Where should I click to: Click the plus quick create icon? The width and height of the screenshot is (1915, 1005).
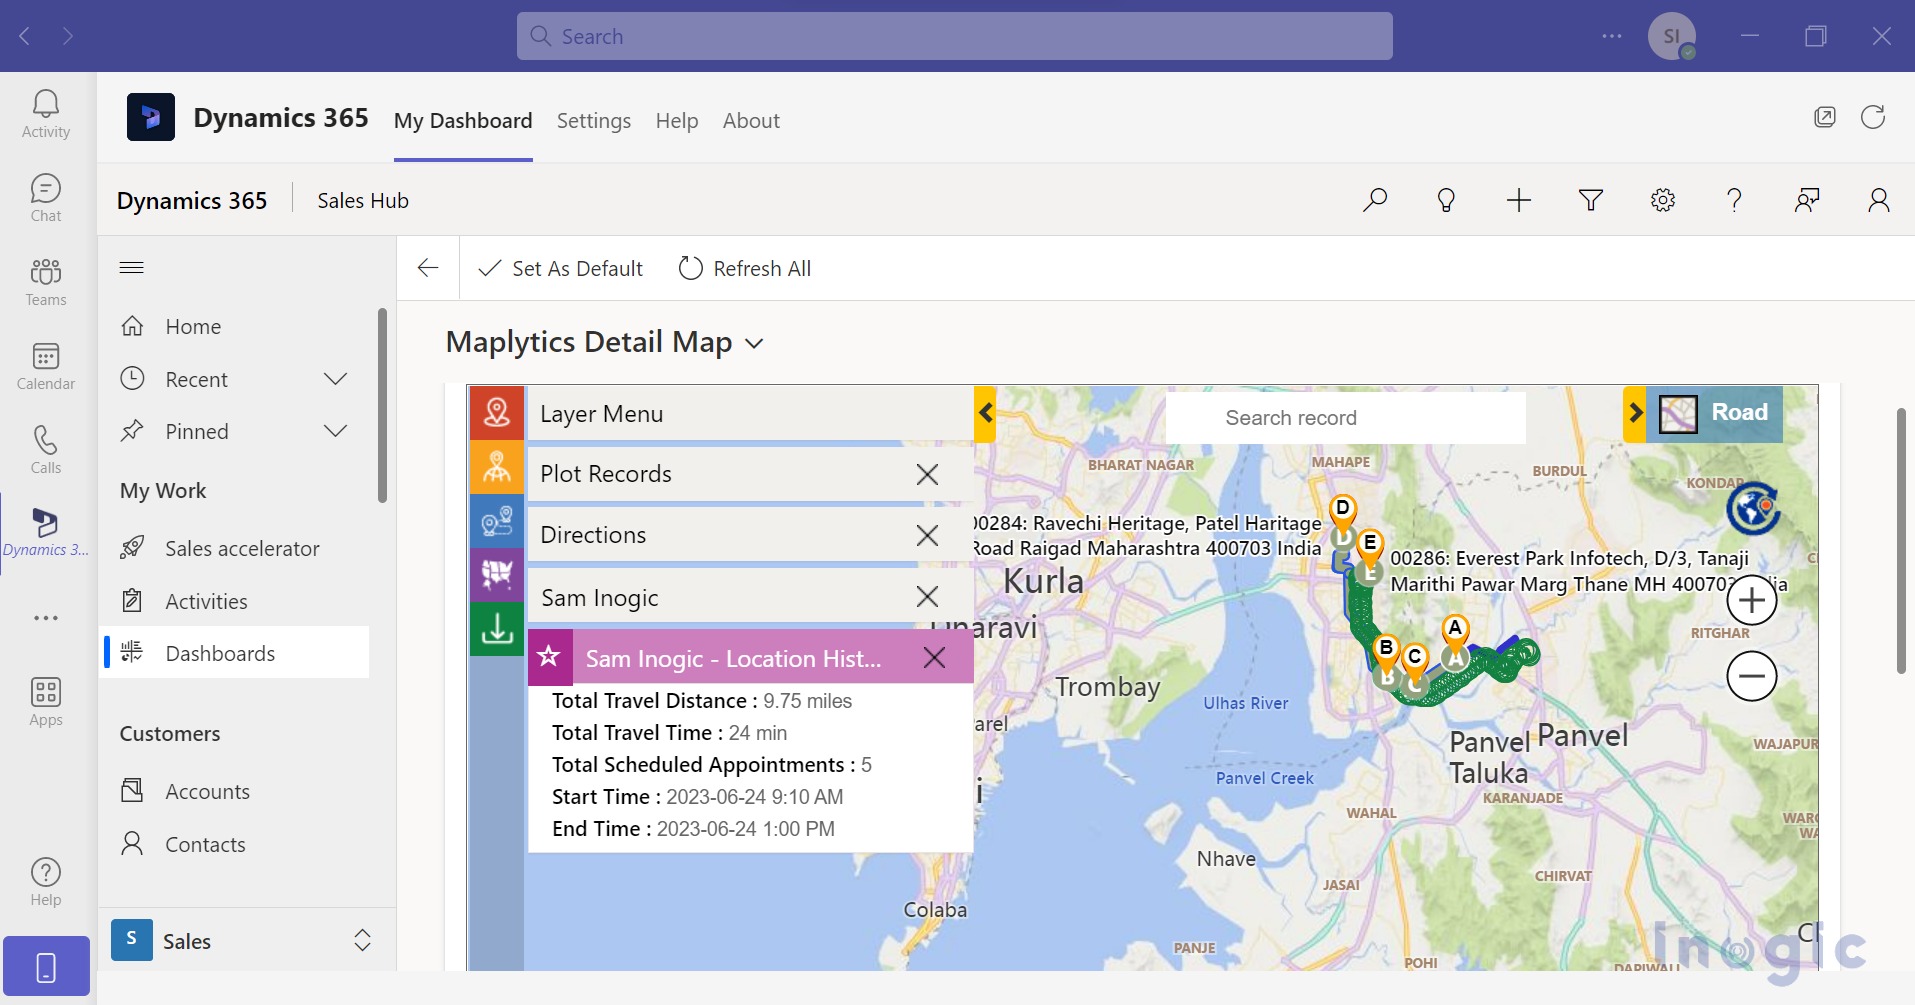[x=1519, y=200]
